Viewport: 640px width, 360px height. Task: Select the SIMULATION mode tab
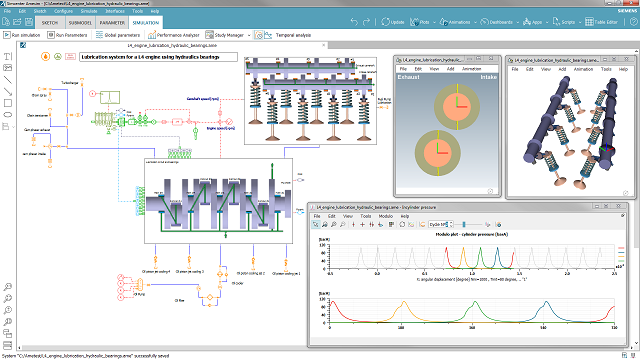pyautogui.click(x=146, y=22)
